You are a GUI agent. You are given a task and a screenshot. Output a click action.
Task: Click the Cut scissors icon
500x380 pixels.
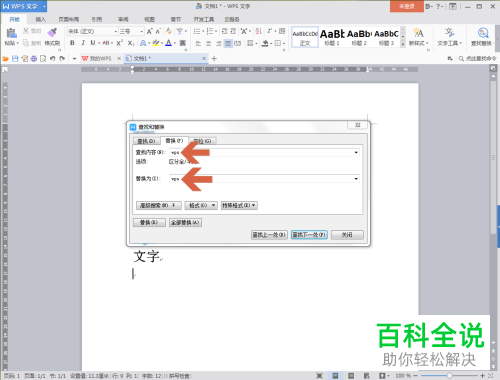tap(26, 31)
